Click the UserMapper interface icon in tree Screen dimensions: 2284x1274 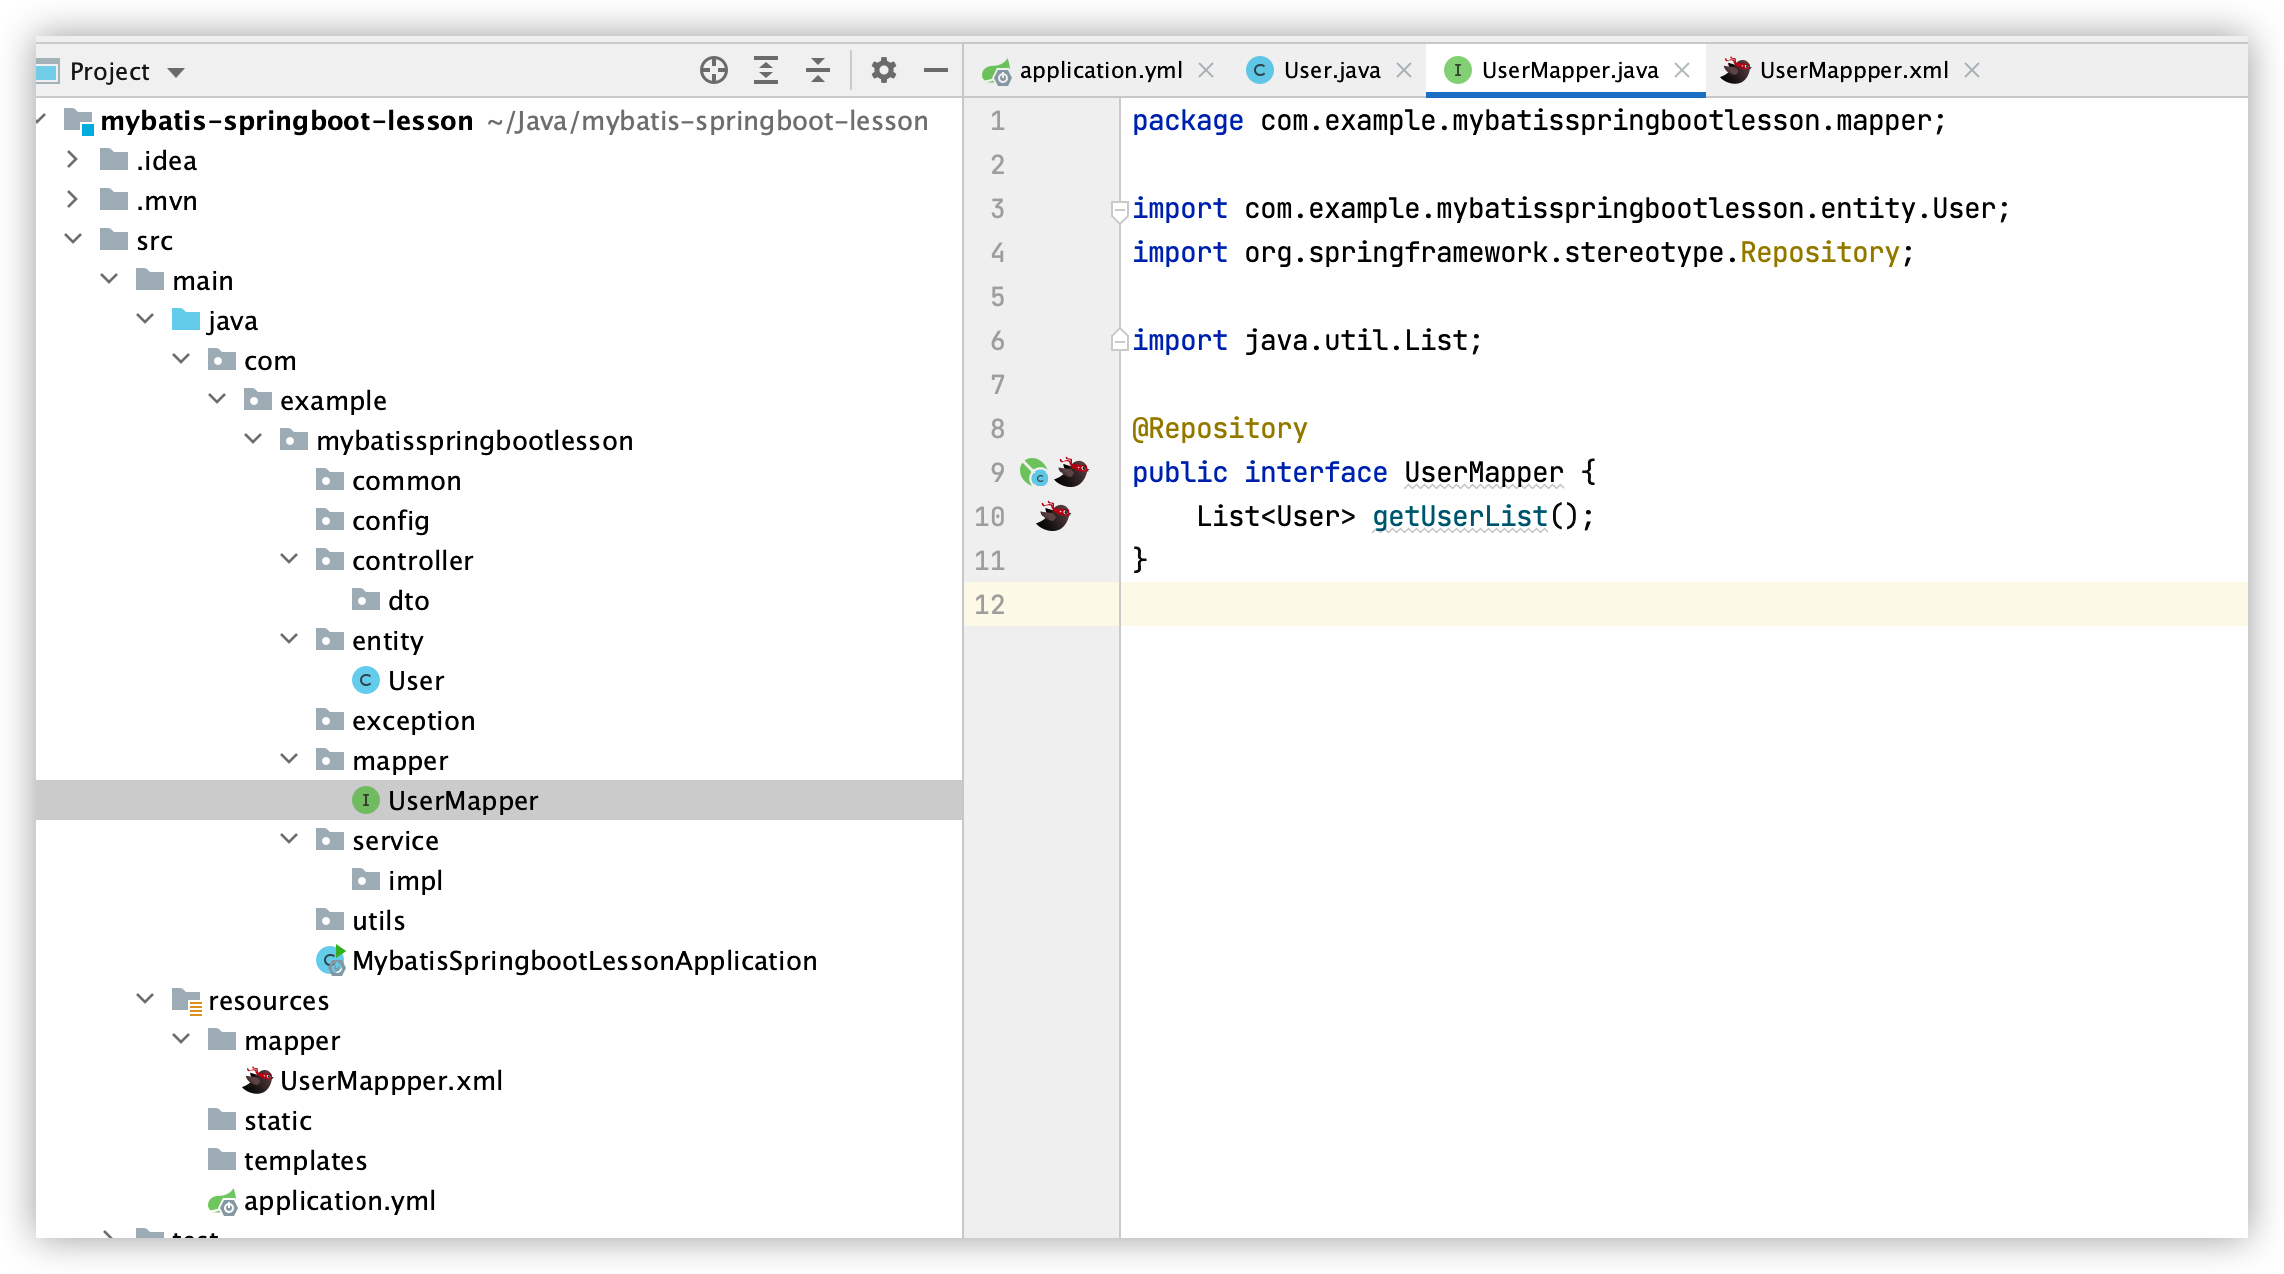tap(366, 800)
